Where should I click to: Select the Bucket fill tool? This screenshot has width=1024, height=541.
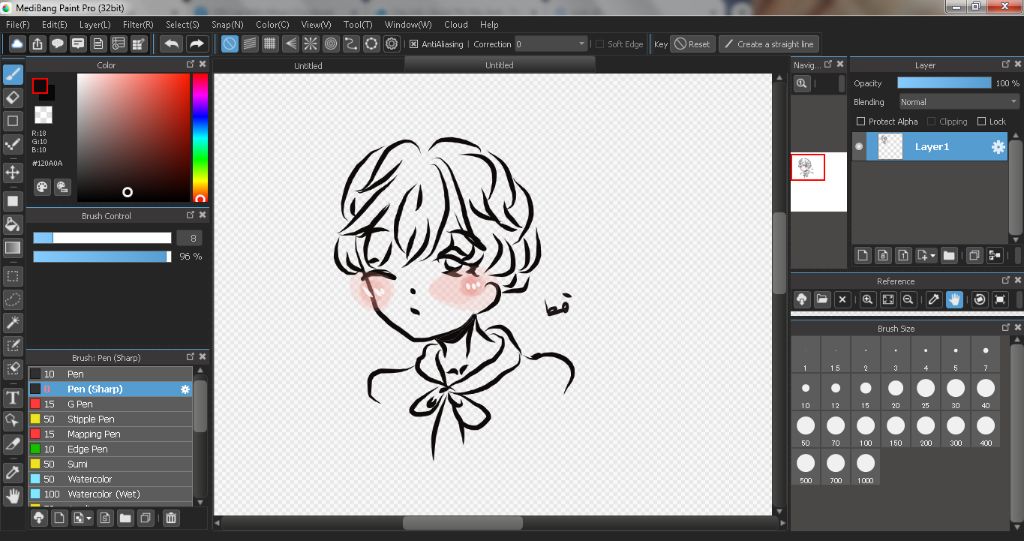12,224
